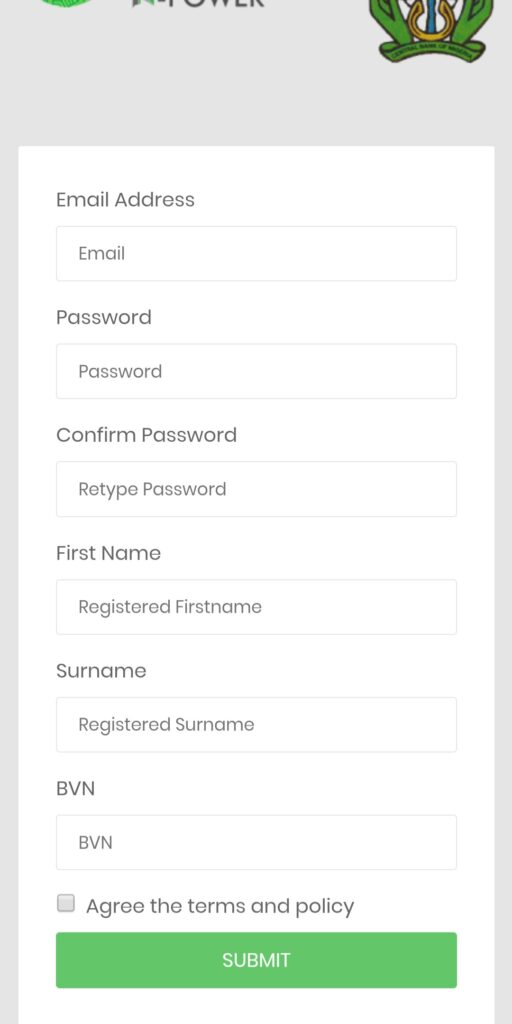512x1024 pixels.
Task: Click the 'Surname' label text
Action: 101,671
